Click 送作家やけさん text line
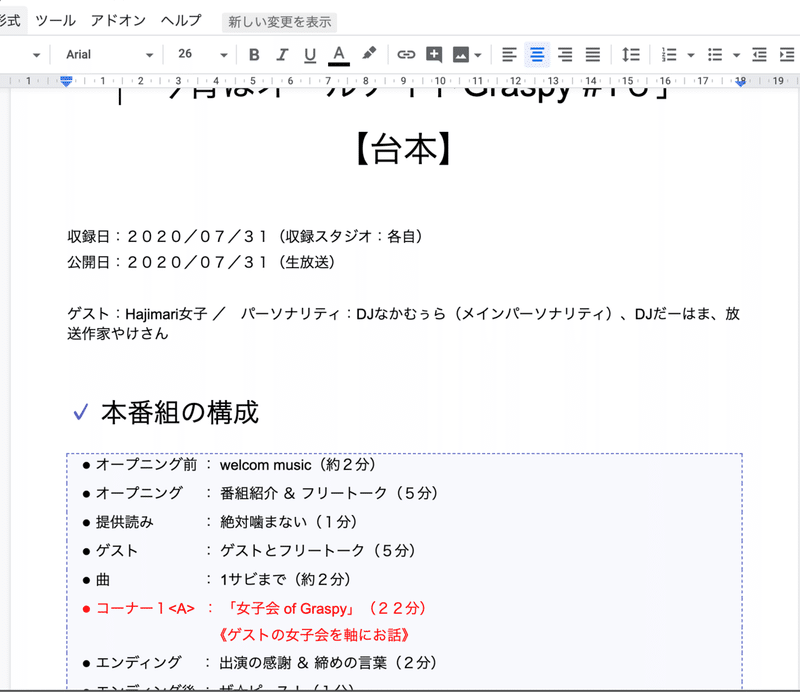 118,334
